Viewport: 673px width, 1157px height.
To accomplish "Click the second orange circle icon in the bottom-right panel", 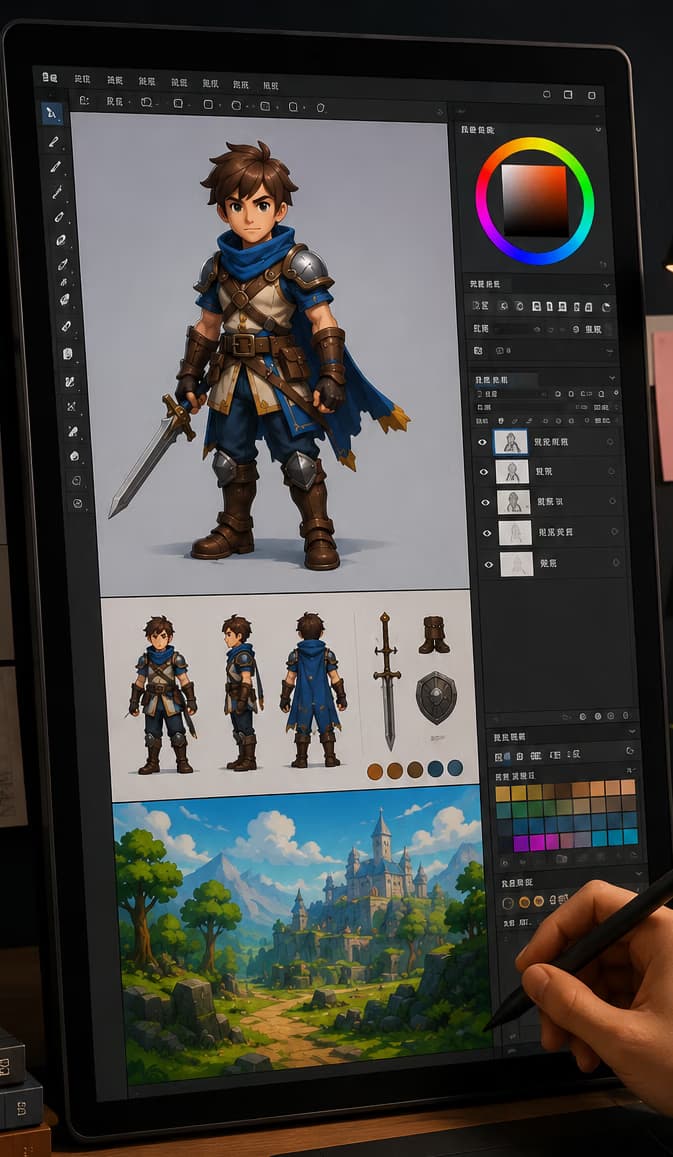I will tap(539, 901).
